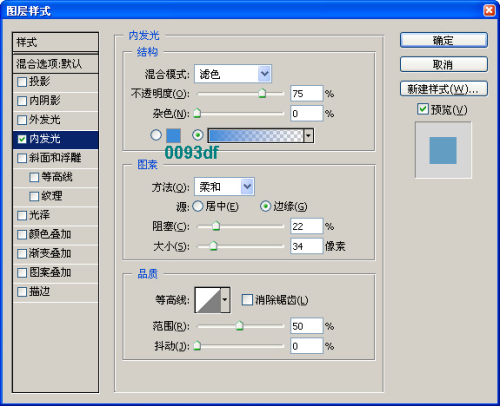Select the solid color radio button
Screen dimensions: 500x406
(x=156, y=135)
